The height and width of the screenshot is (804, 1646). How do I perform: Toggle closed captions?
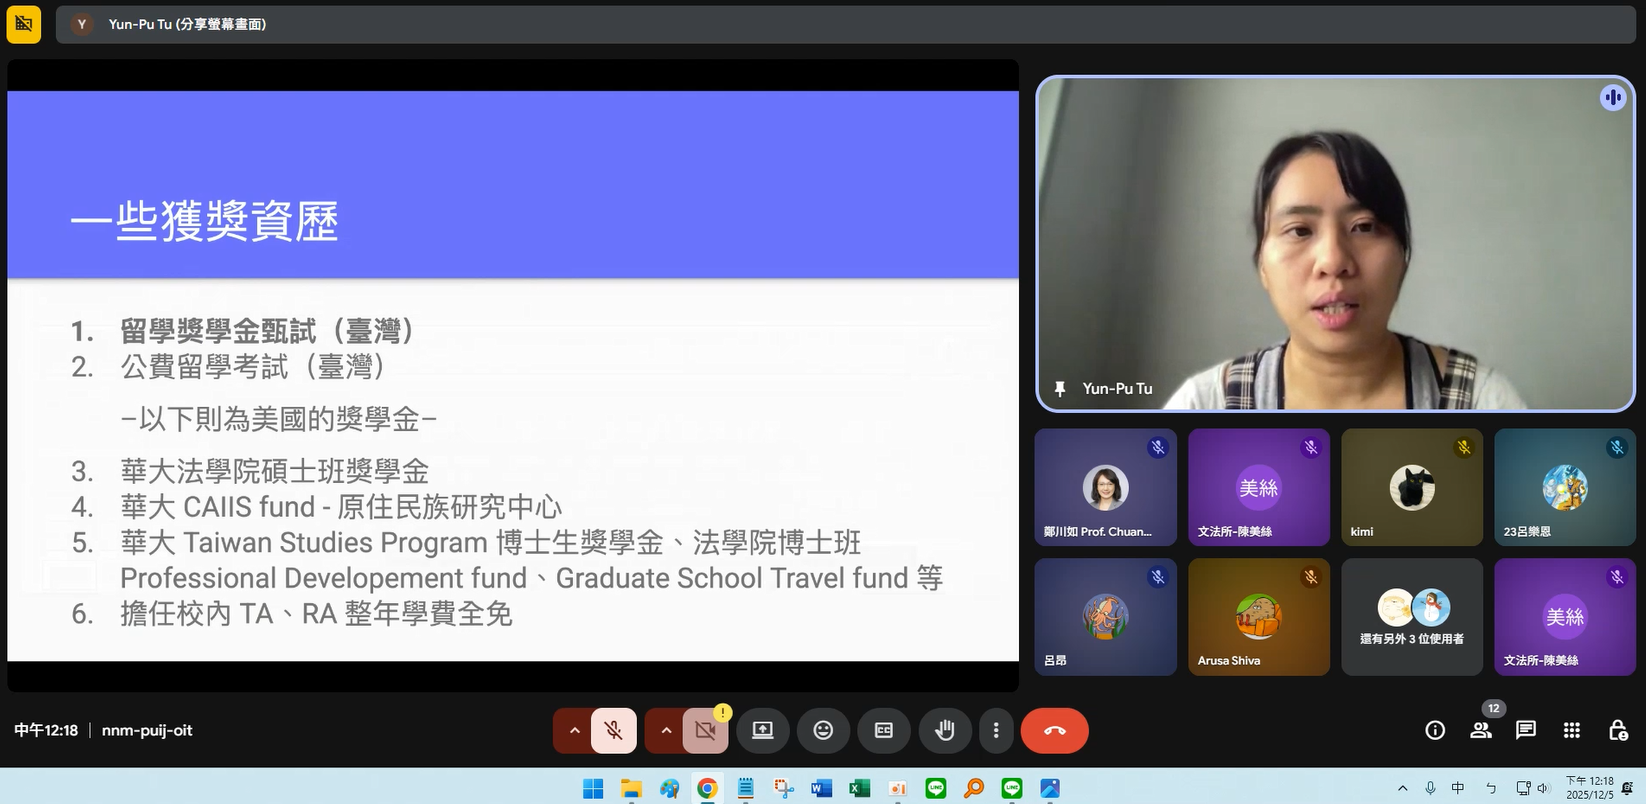tap(884, 731)
